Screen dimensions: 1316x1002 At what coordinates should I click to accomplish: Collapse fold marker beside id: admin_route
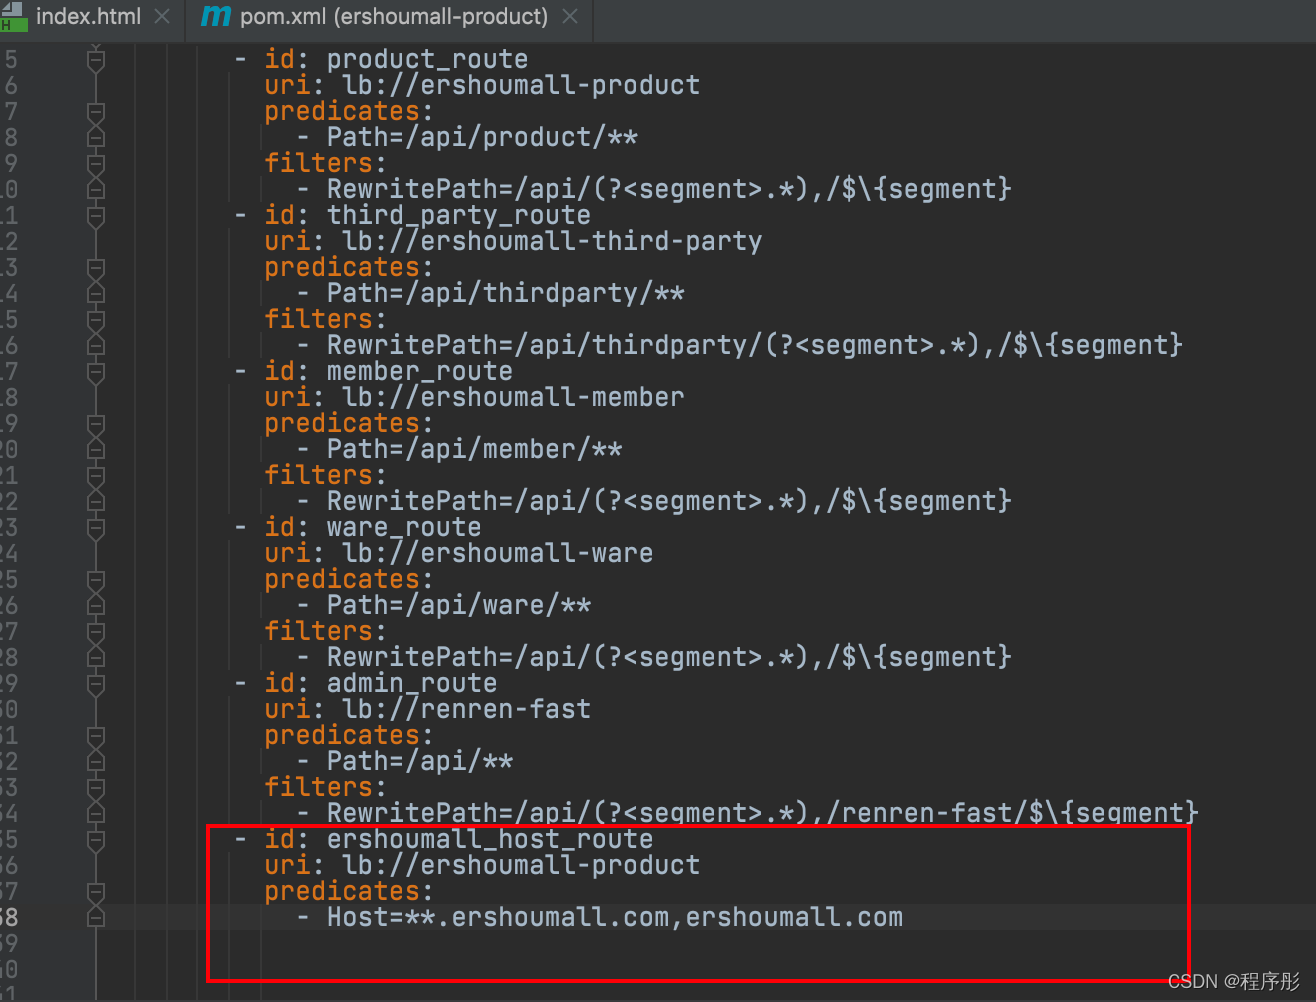96,684
